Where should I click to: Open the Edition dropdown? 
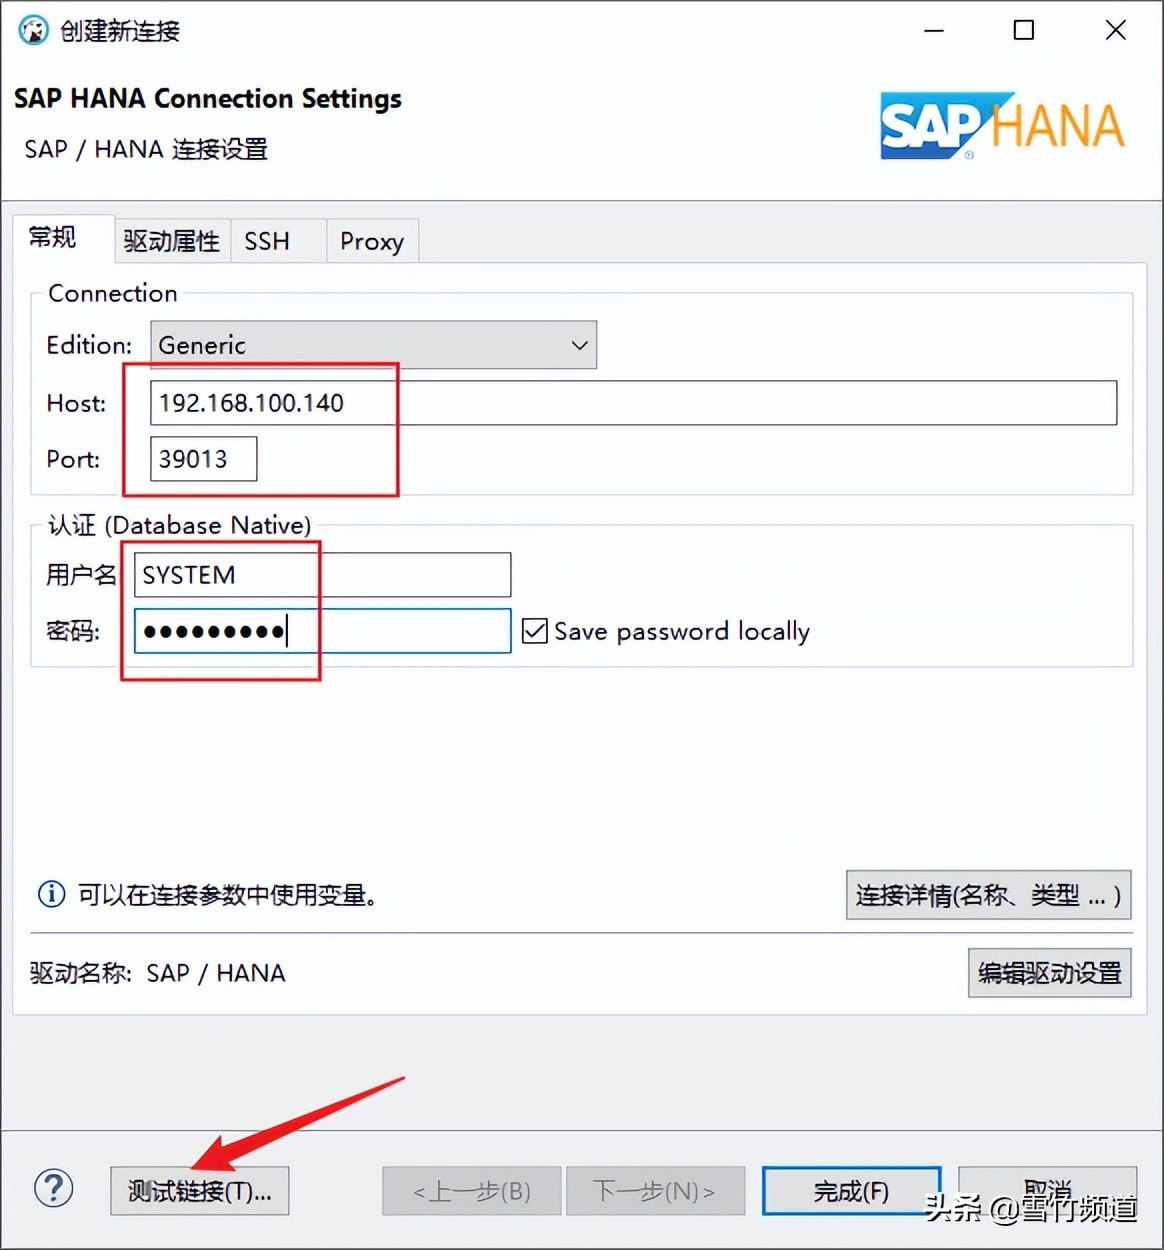pyautogui.click(x=373, y=345)
